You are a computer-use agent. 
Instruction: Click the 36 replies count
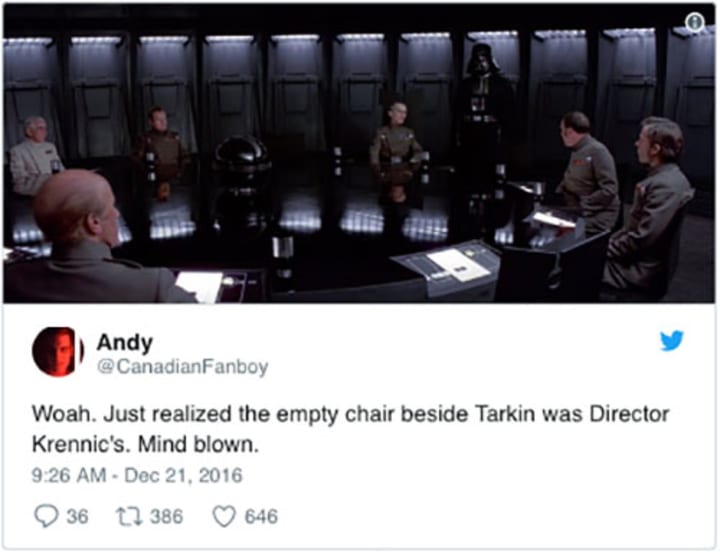(x=77, y=516)
